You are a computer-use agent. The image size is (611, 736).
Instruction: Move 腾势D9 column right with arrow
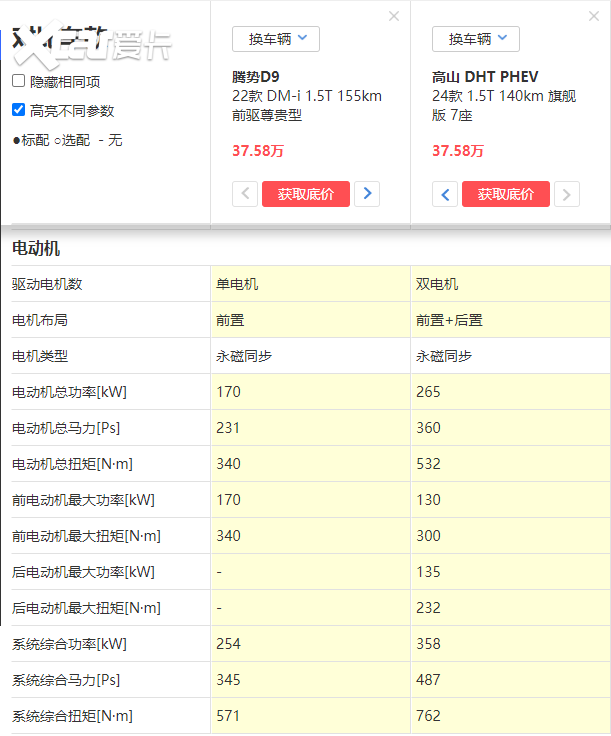[x=367, y=194]
